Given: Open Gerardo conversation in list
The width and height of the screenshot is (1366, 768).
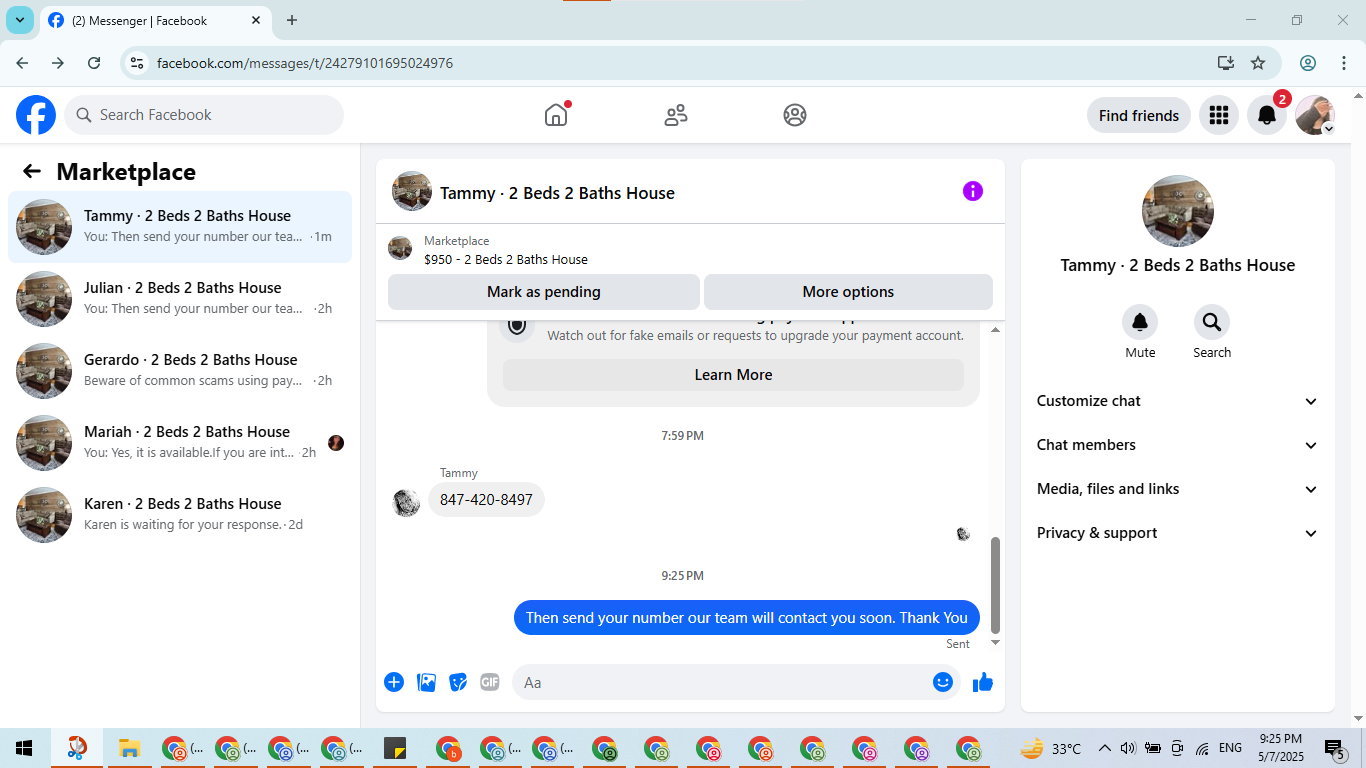Looking at the screenshot, I should (180, 371).
